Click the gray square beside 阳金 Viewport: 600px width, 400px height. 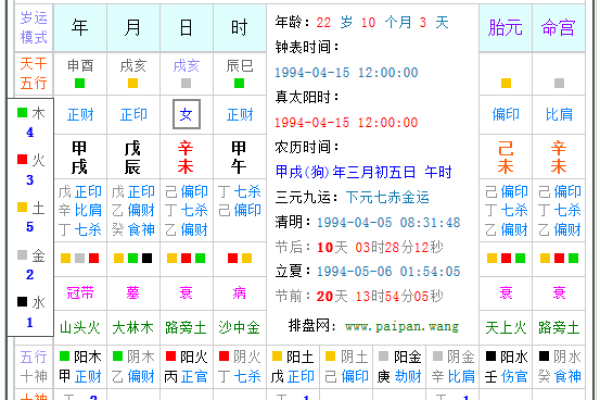(383, 356)
